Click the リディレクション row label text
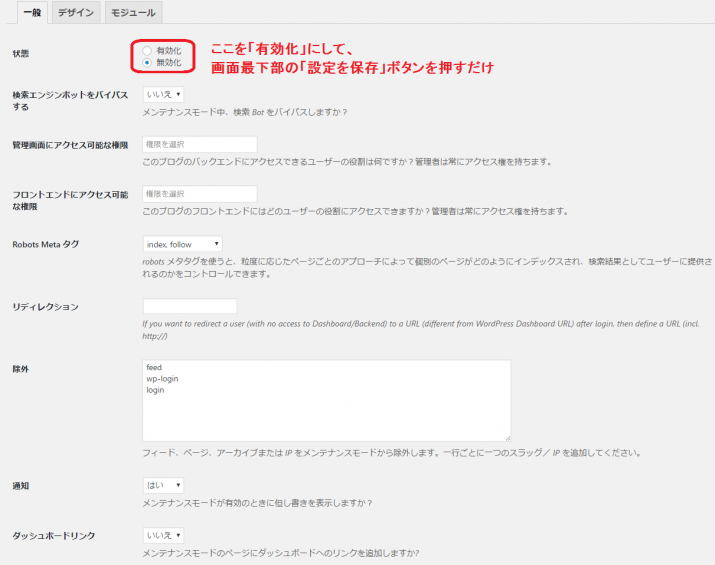The height and width of the screenshot is (565, 715). point(45,306)
